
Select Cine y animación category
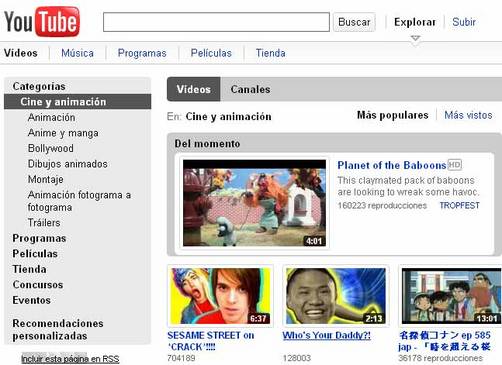78,102
